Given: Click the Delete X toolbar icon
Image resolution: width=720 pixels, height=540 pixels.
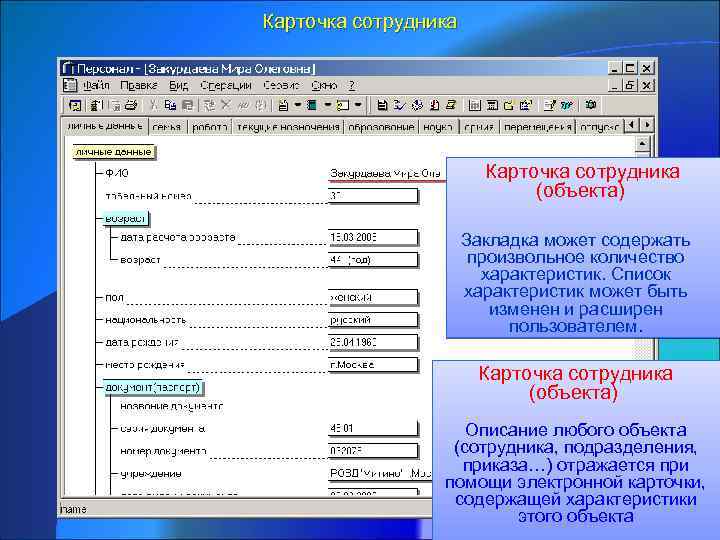Looking at the screenshot, I should [225, 106].
